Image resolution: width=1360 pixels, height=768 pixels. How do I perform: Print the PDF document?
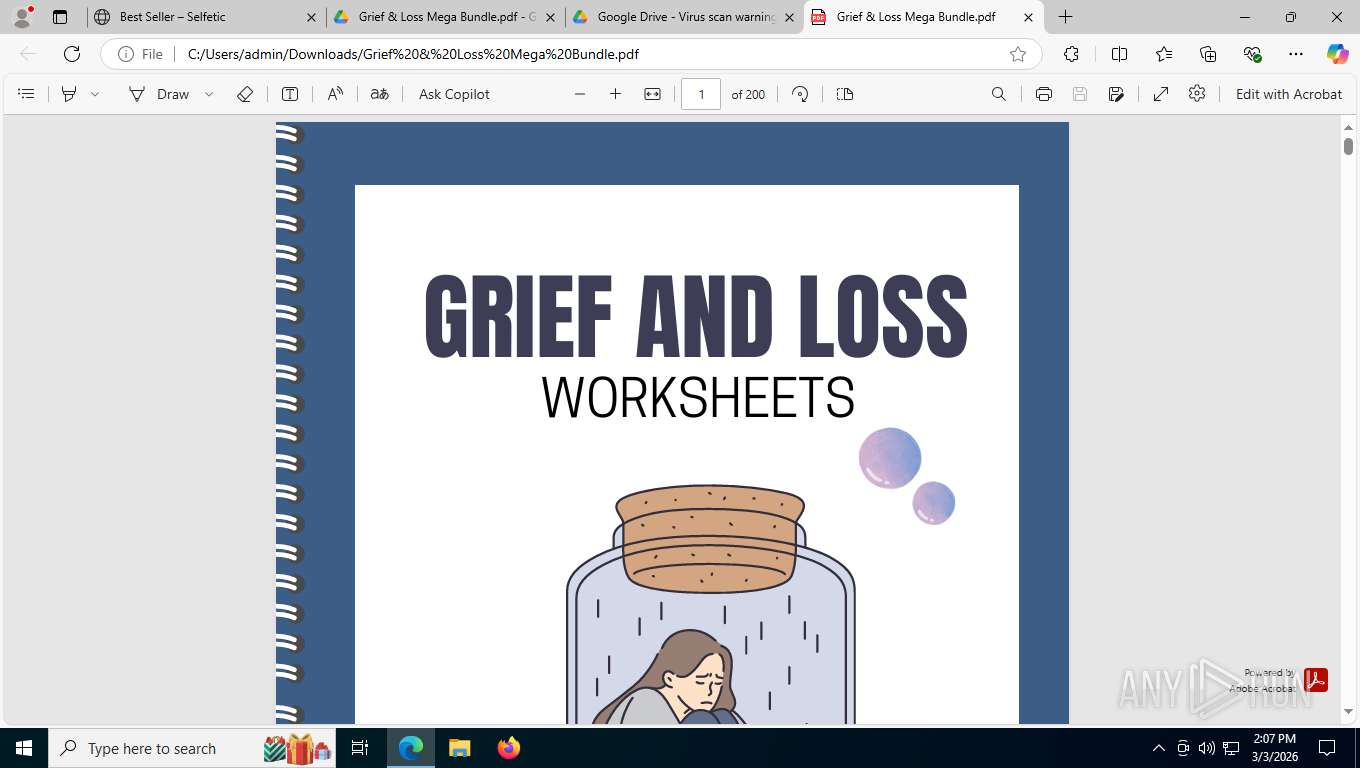click(1044, 94)
